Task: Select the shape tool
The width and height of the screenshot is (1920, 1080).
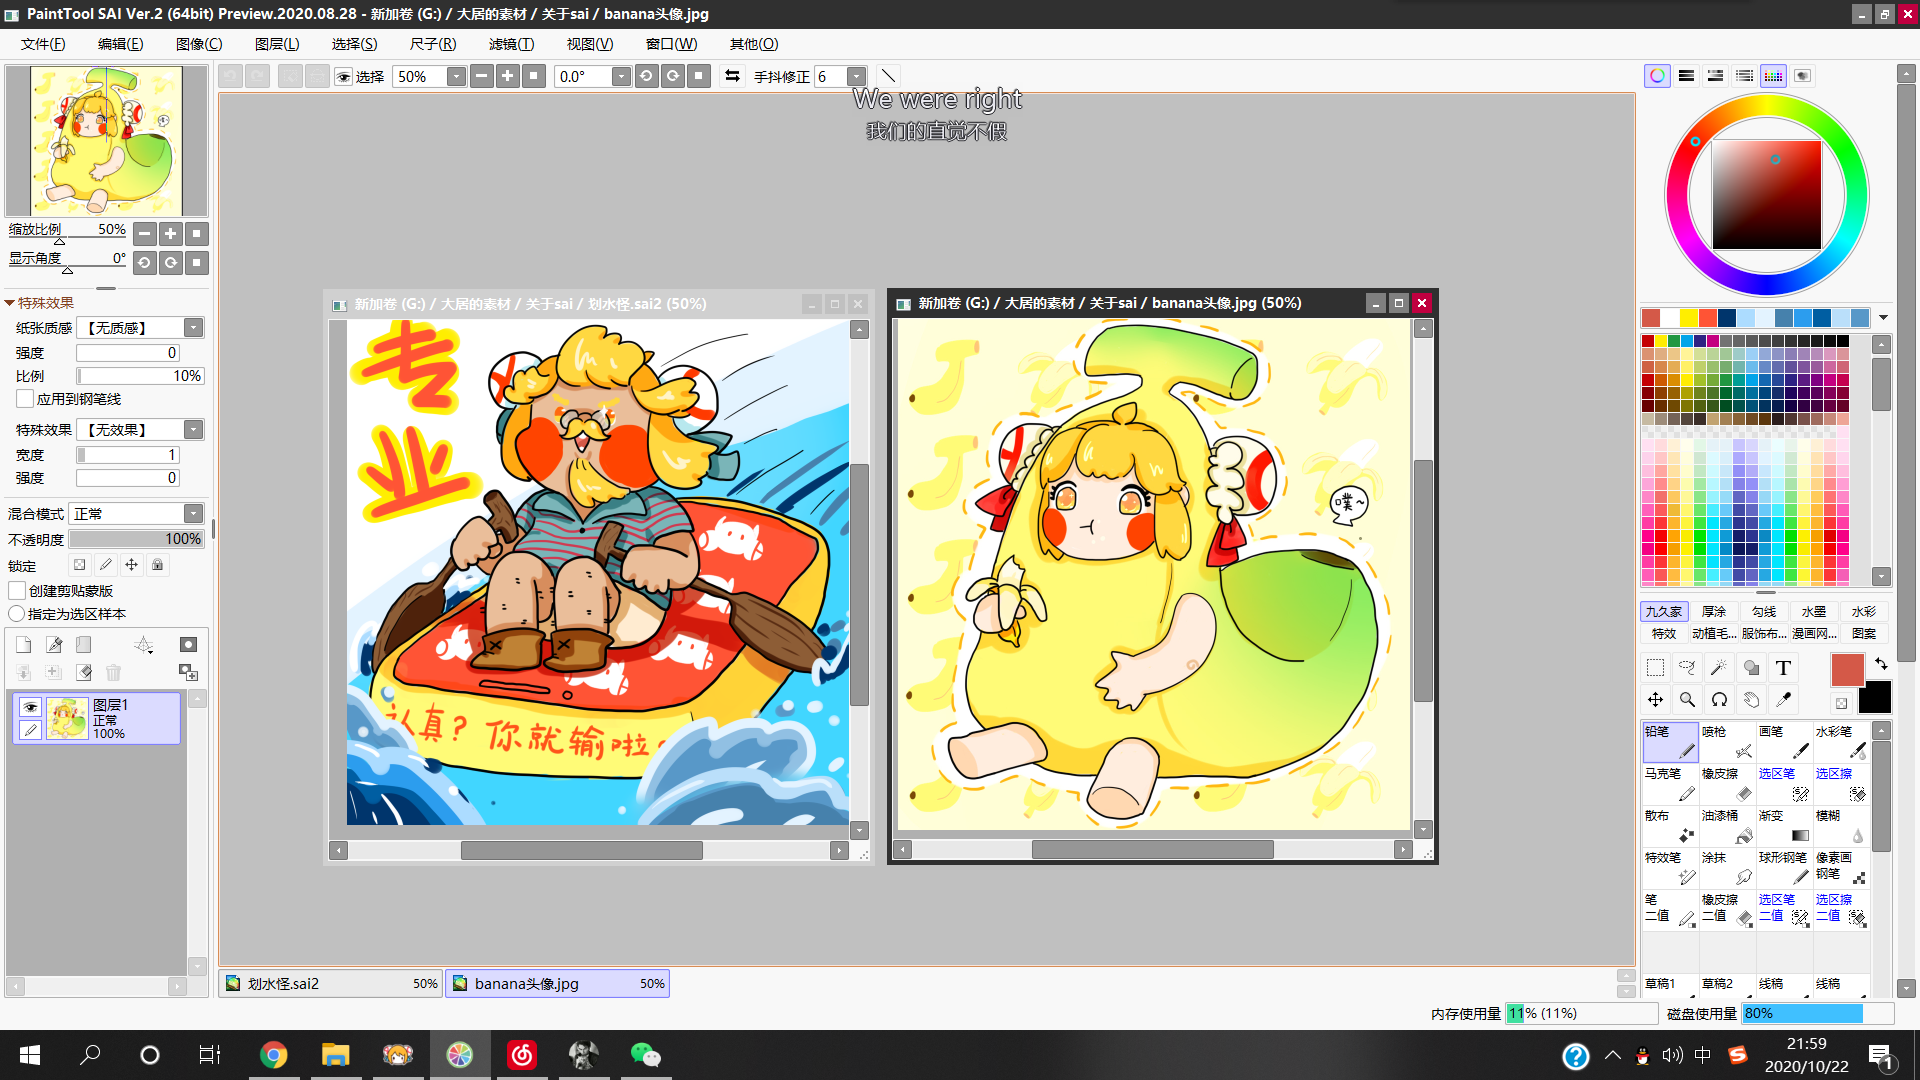Action: (x=1752, y=668)
